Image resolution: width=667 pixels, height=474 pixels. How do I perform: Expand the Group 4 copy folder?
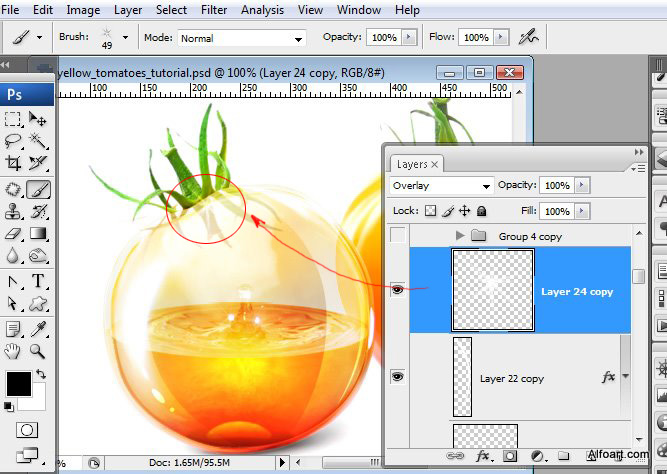(x=460, y=236)
